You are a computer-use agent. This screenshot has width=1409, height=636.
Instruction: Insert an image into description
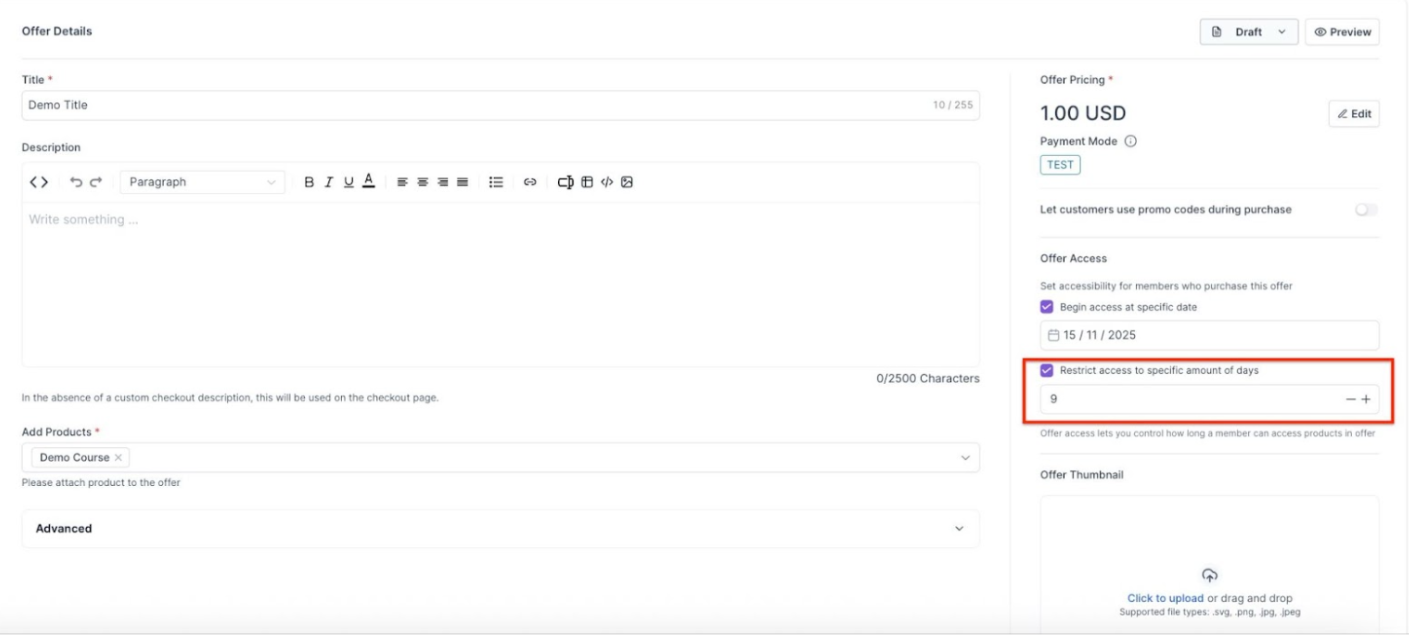pos(627,182)
